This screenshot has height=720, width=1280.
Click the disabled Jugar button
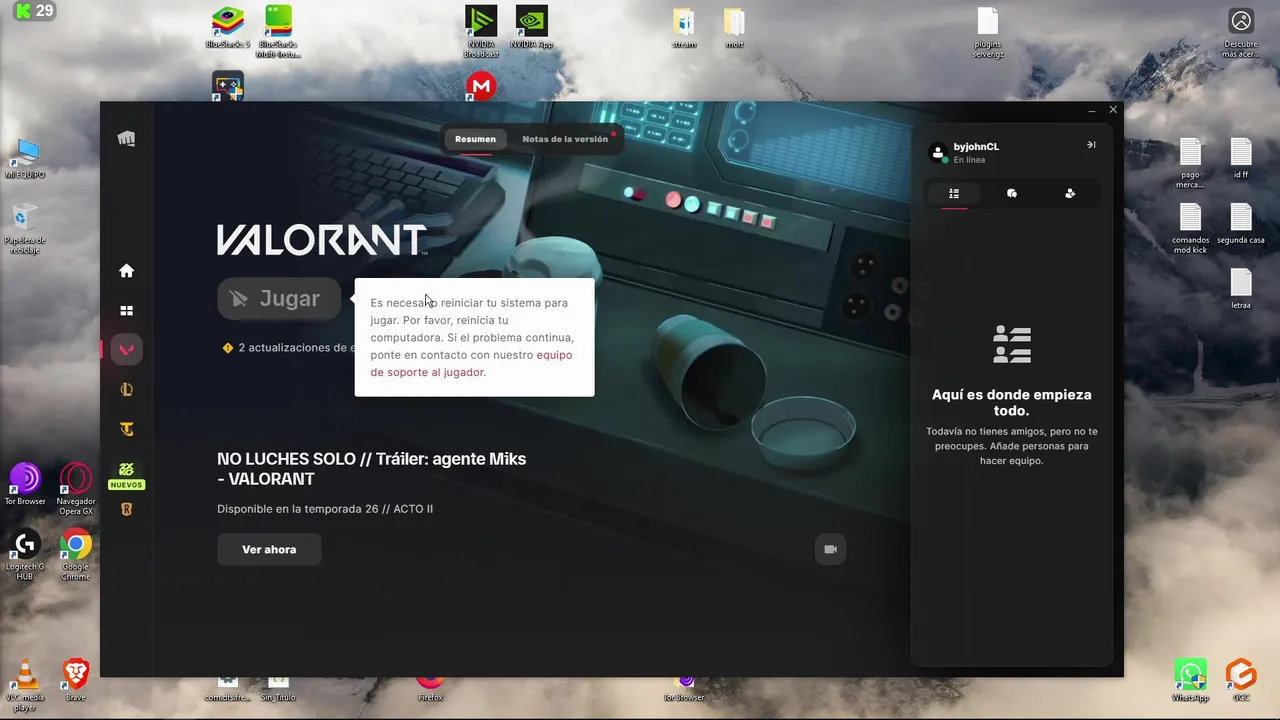[279, 298]
